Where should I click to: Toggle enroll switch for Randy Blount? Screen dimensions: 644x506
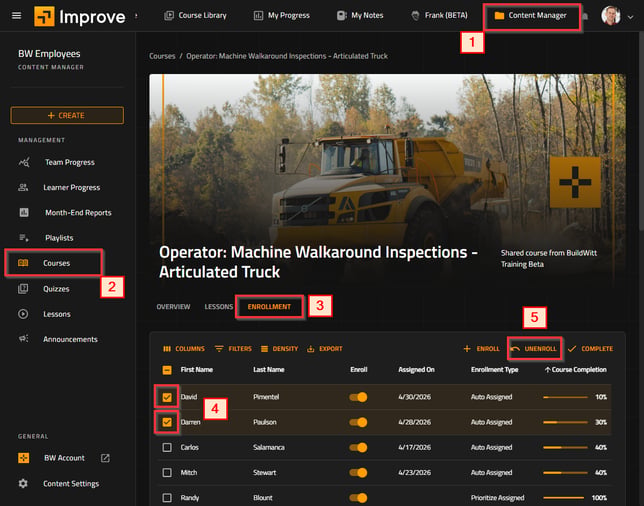[x=358, y=498]
